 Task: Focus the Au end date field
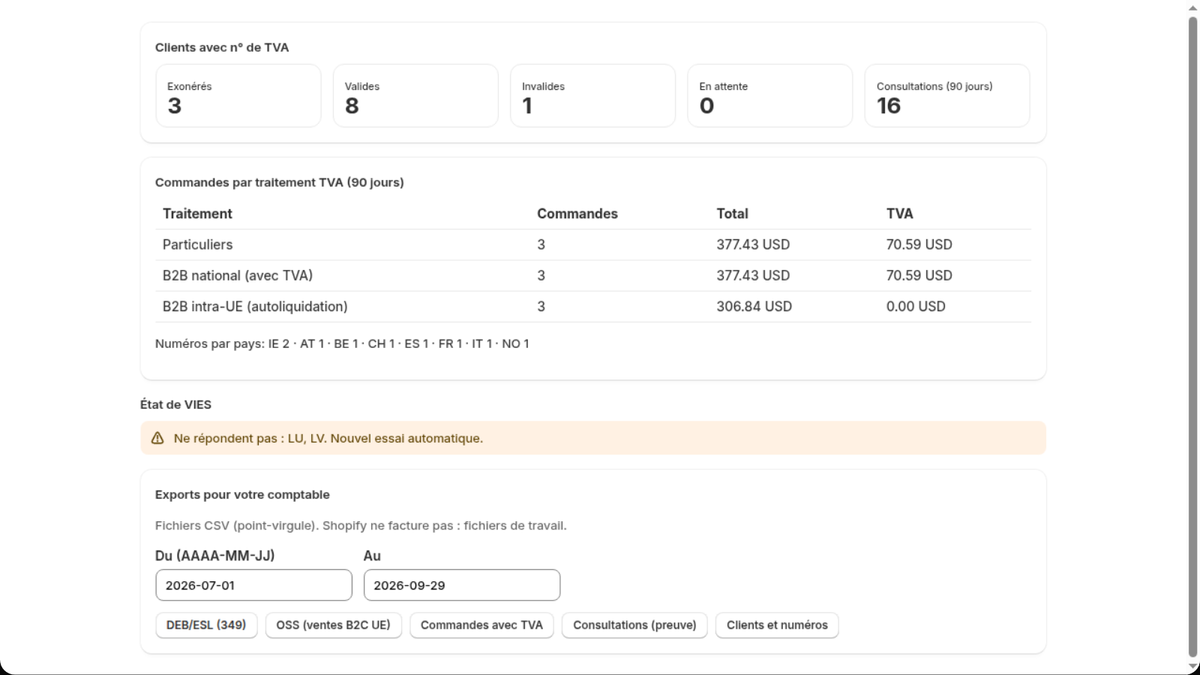point(462,585)
